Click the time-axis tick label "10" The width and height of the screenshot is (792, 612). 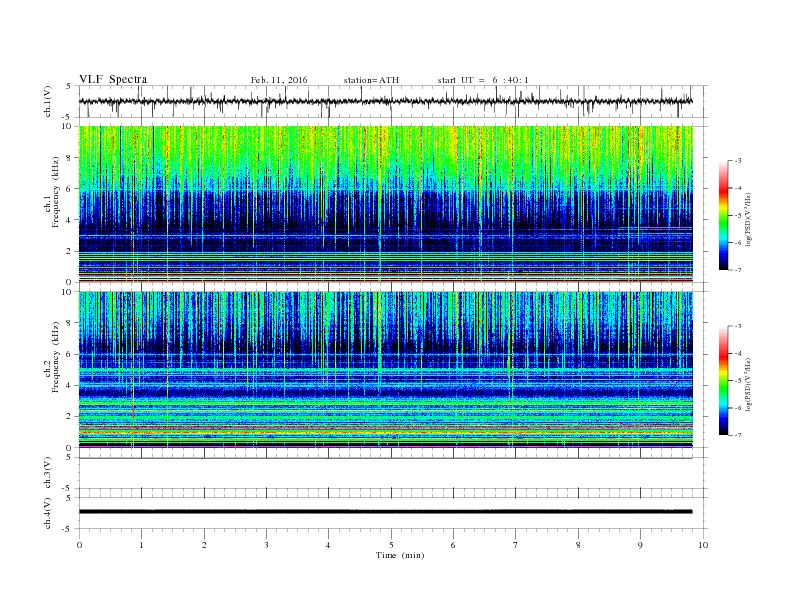pyautogui.click(x=703, y=545)
